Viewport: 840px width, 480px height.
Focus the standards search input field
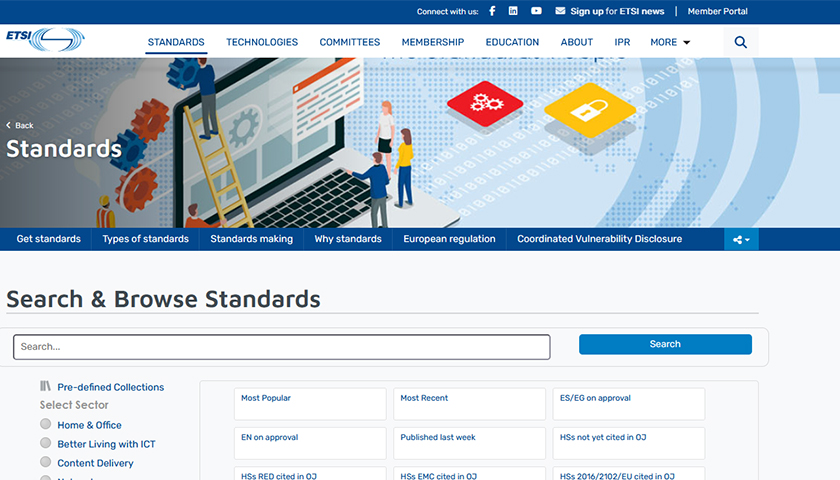click(x=281, y=347)
